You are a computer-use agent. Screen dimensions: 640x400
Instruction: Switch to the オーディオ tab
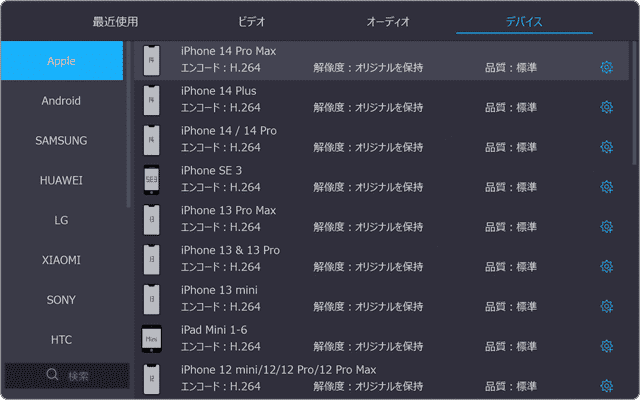point(388,22)
